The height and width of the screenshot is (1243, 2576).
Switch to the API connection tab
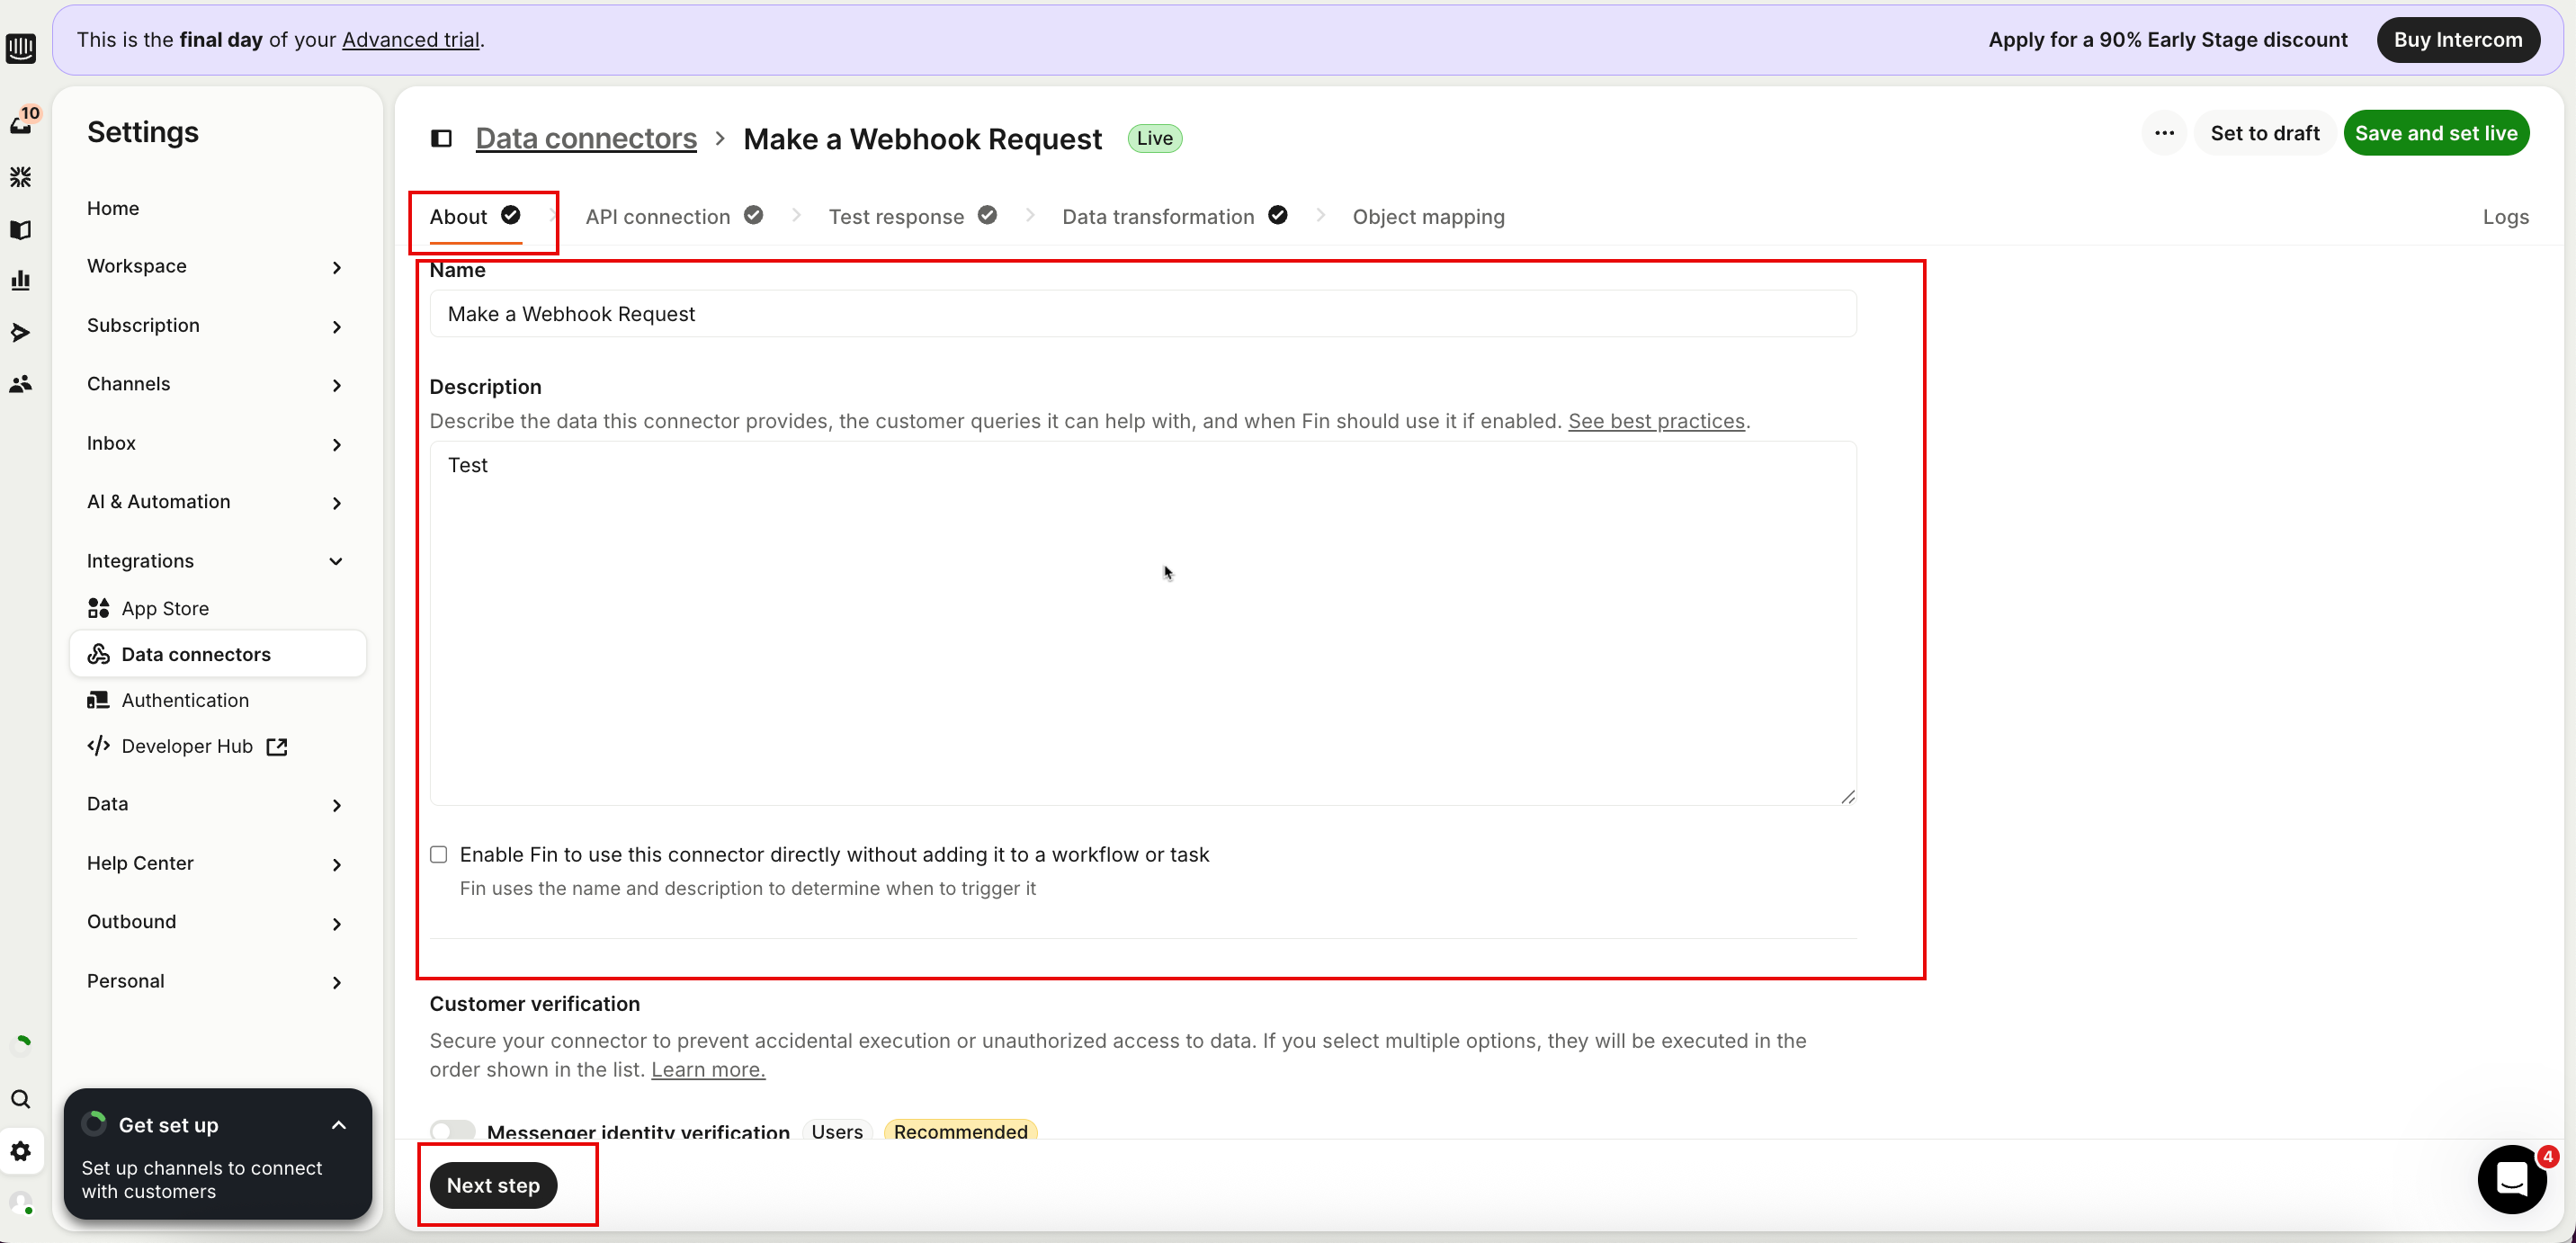(658, 217)
